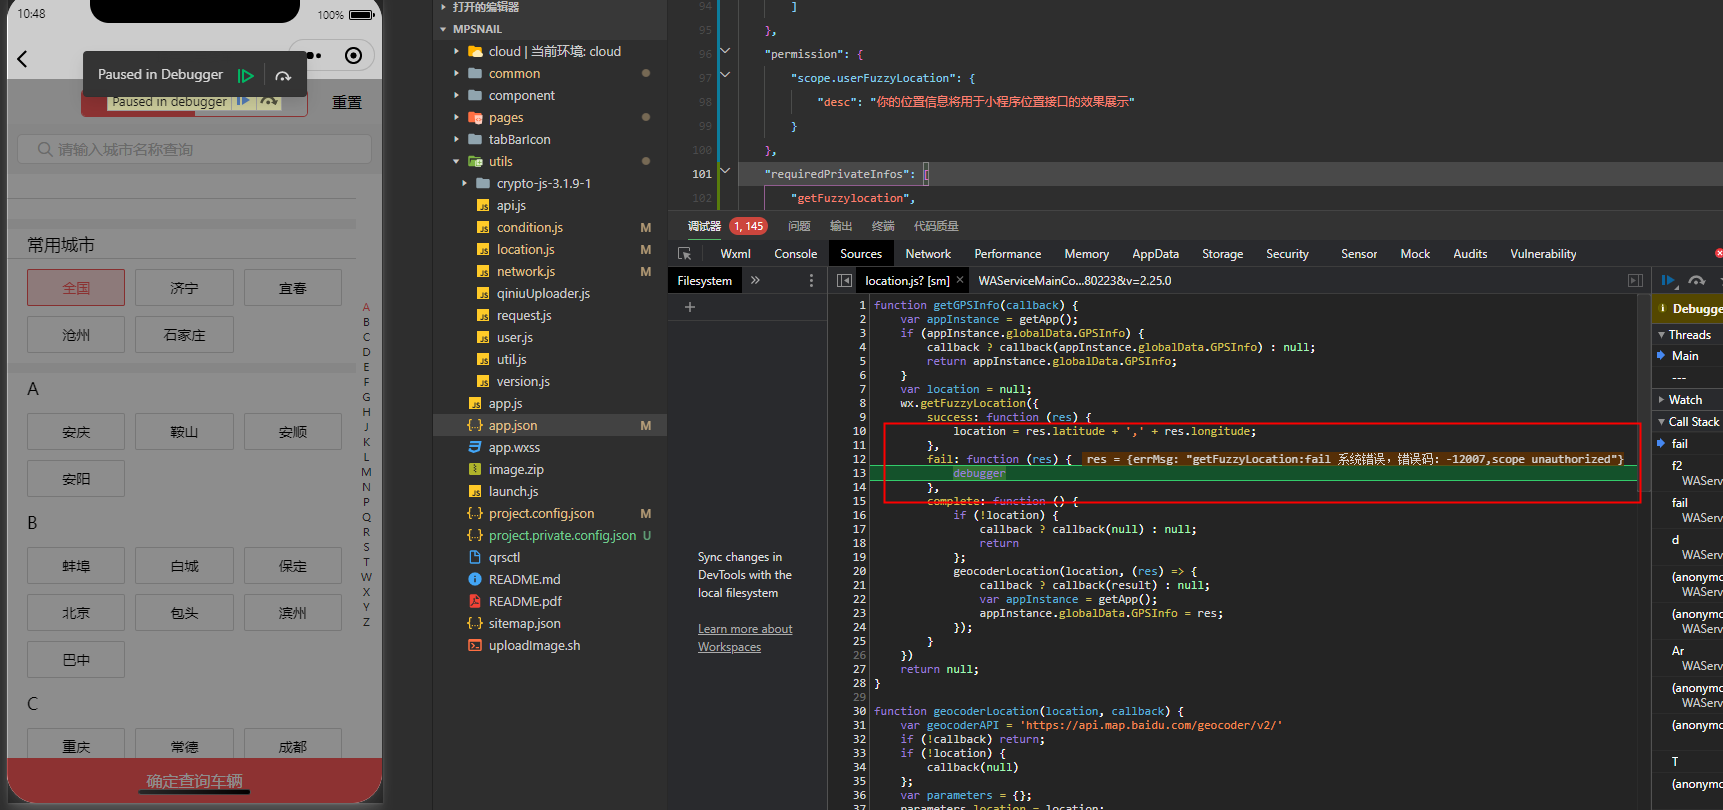Click green resume icon in Paused in Debugger overlay

click(x=245, y=75)
